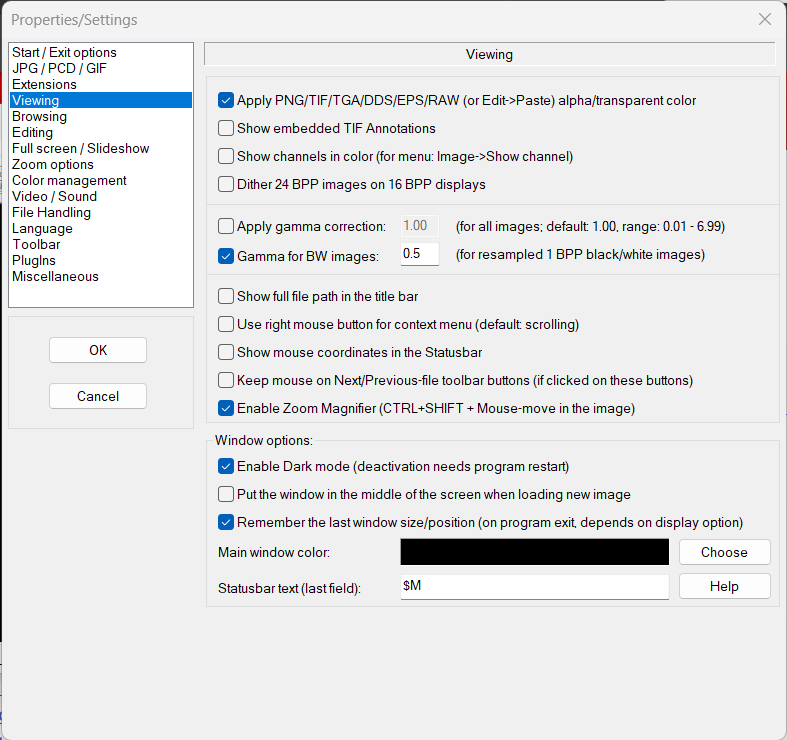Viewport: 787px width, 740px height.
Task: Enable Show mouse coordinates in the Statusbar
Action: [226, 352]
